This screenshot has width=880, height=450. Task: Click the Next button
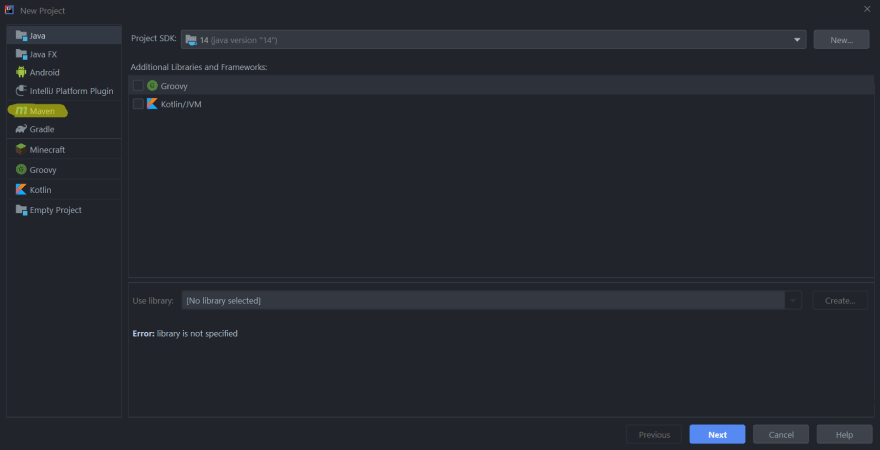tap(717, 434)
